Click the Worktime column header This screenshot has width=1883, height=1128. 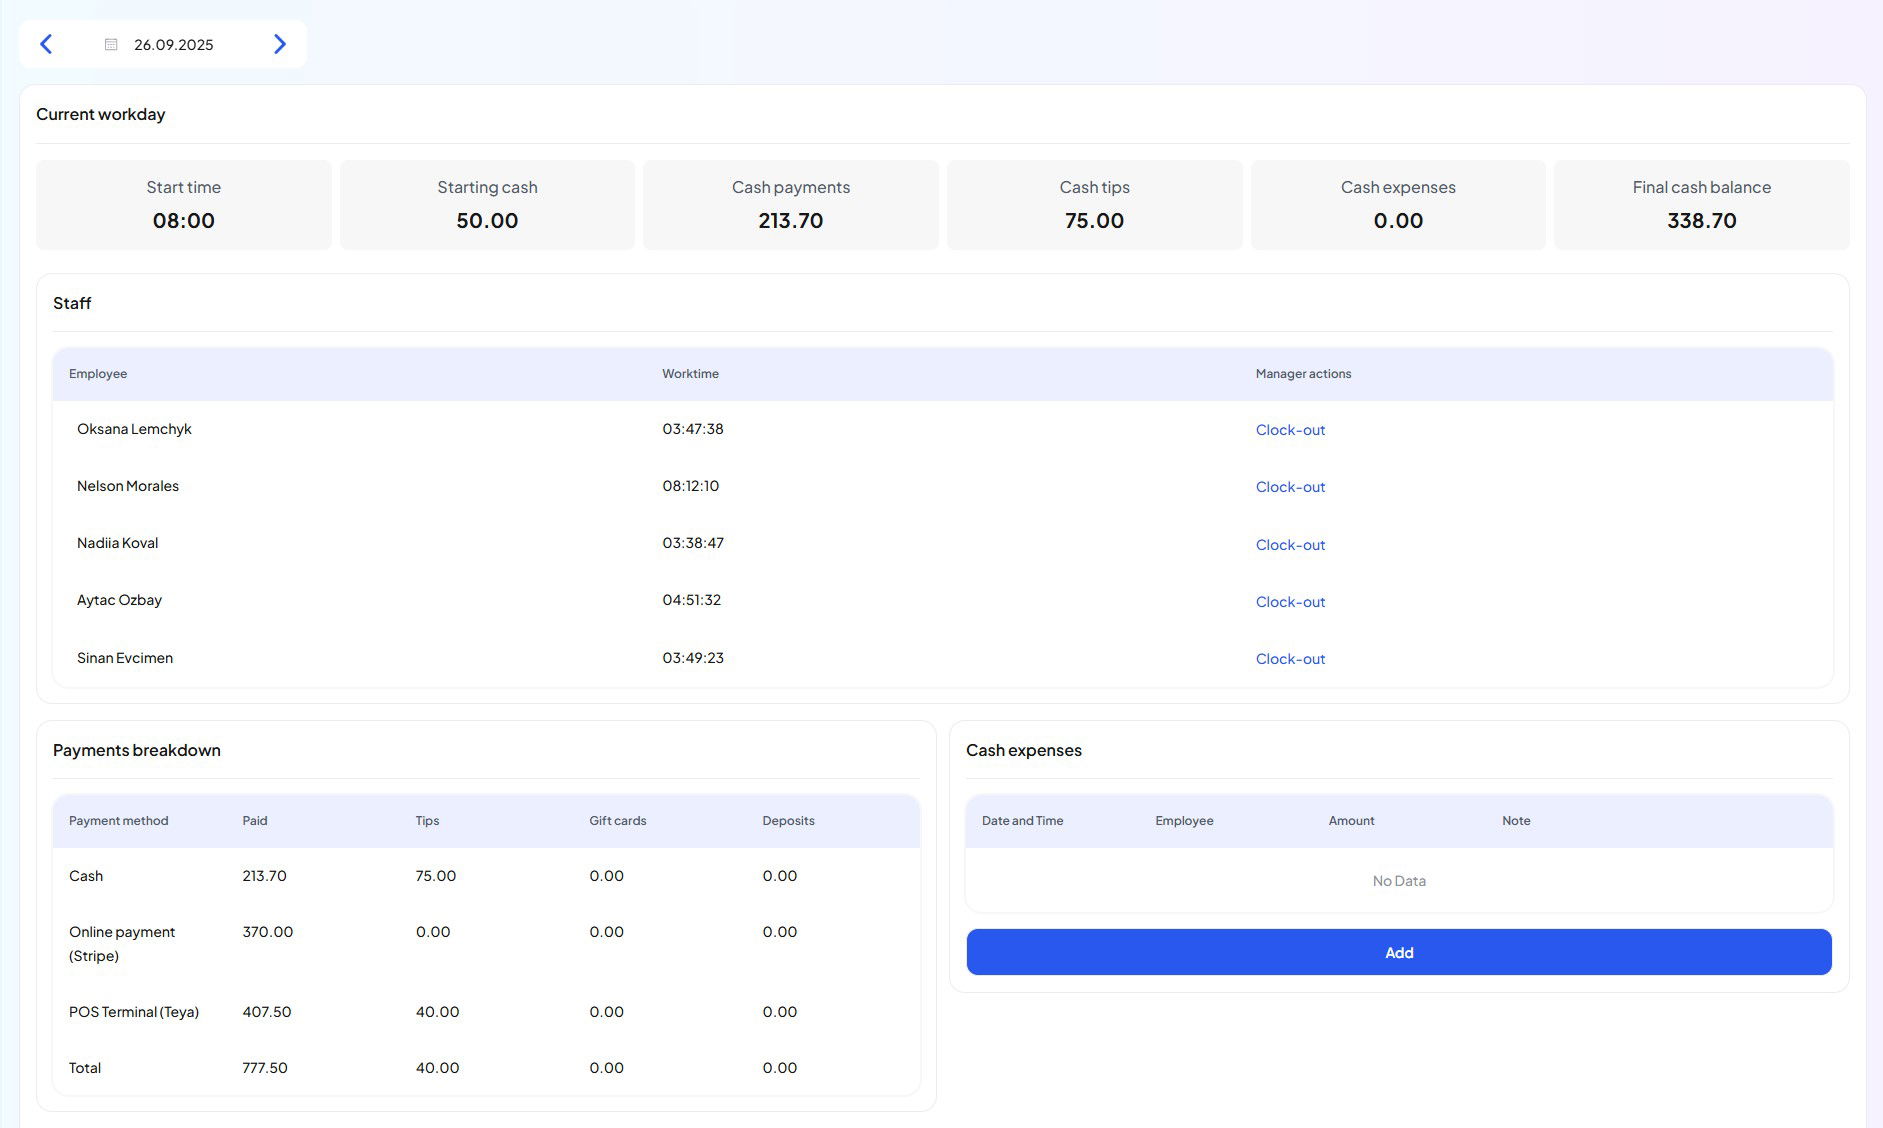coord(690,374)
